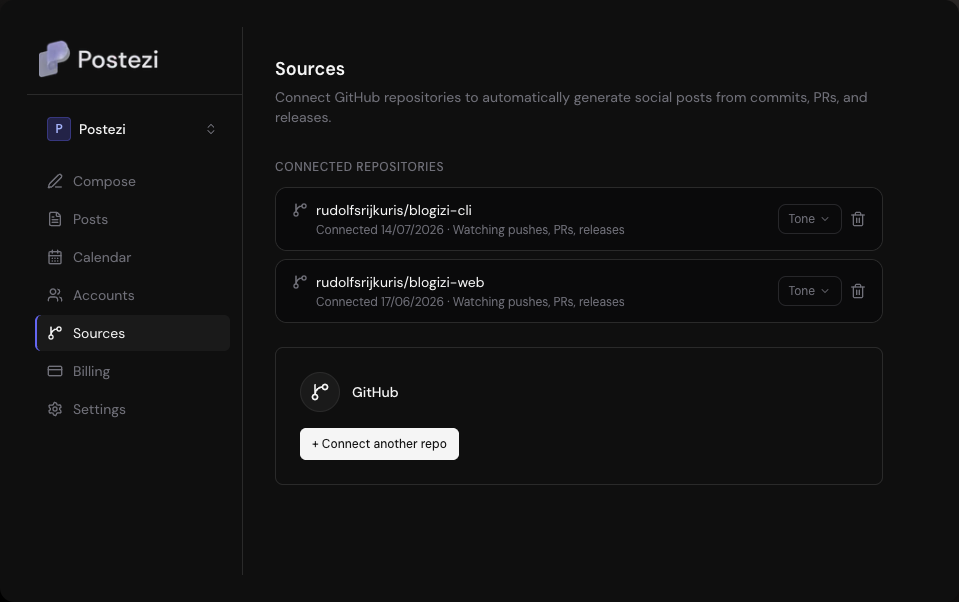Click the Posts document icon
The image size is (959, 602).
tap(55, 219)
